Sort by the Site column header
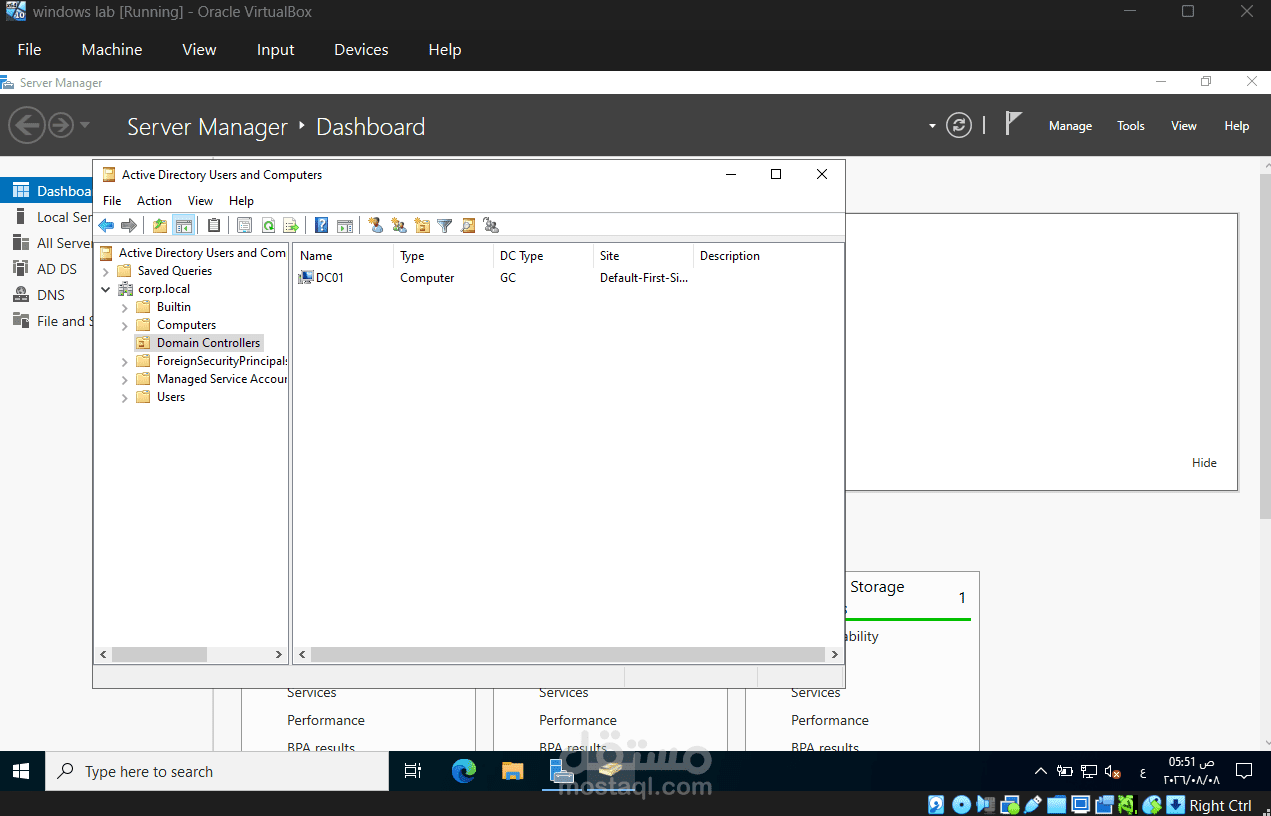Screen dimensions: 1271x816 [x=643, y=256]
